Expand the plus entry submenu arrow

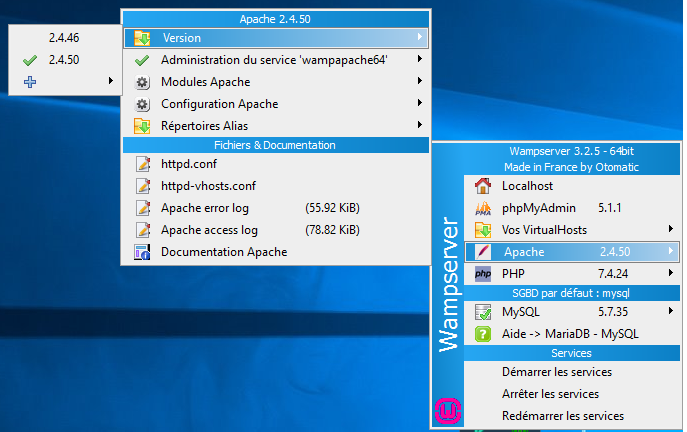[111, 81]
